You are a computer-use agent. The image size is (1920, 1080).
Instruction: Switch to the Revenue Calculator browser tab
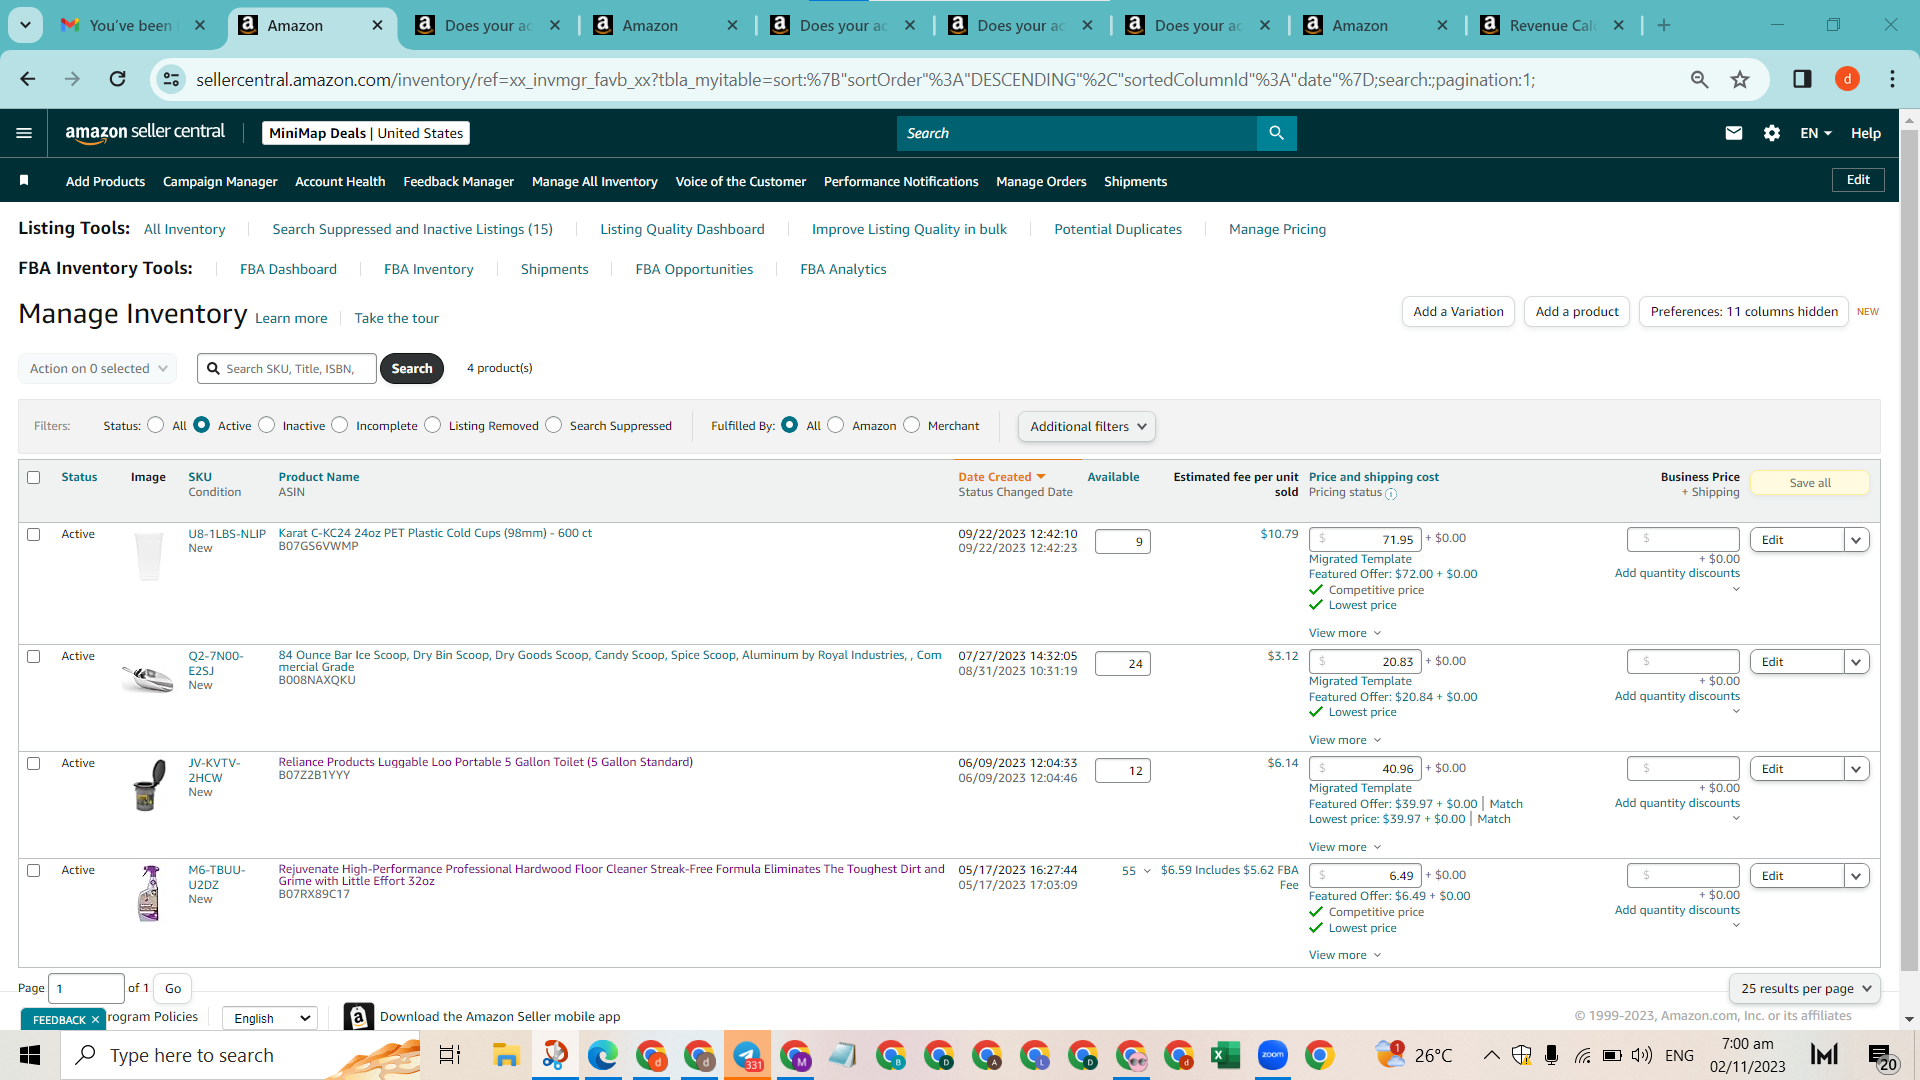pos(1552,25)
